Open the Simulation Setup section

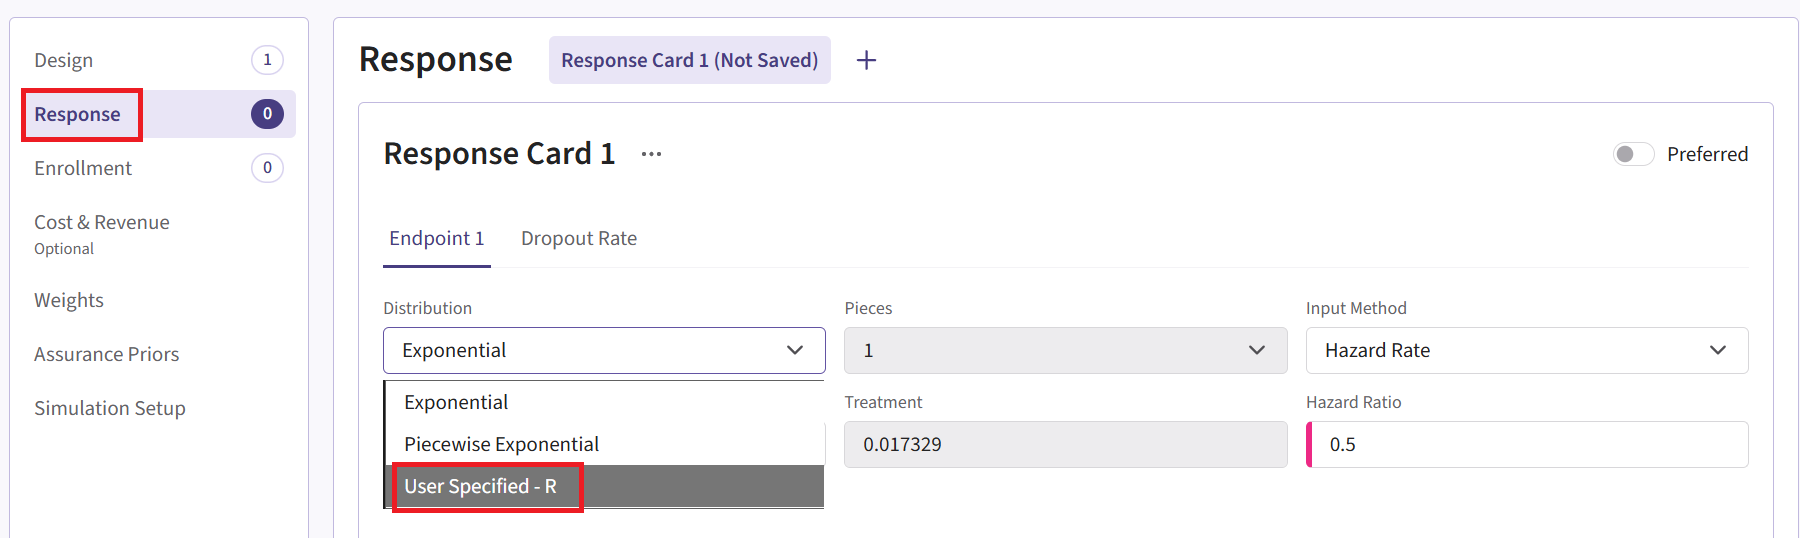110,408
